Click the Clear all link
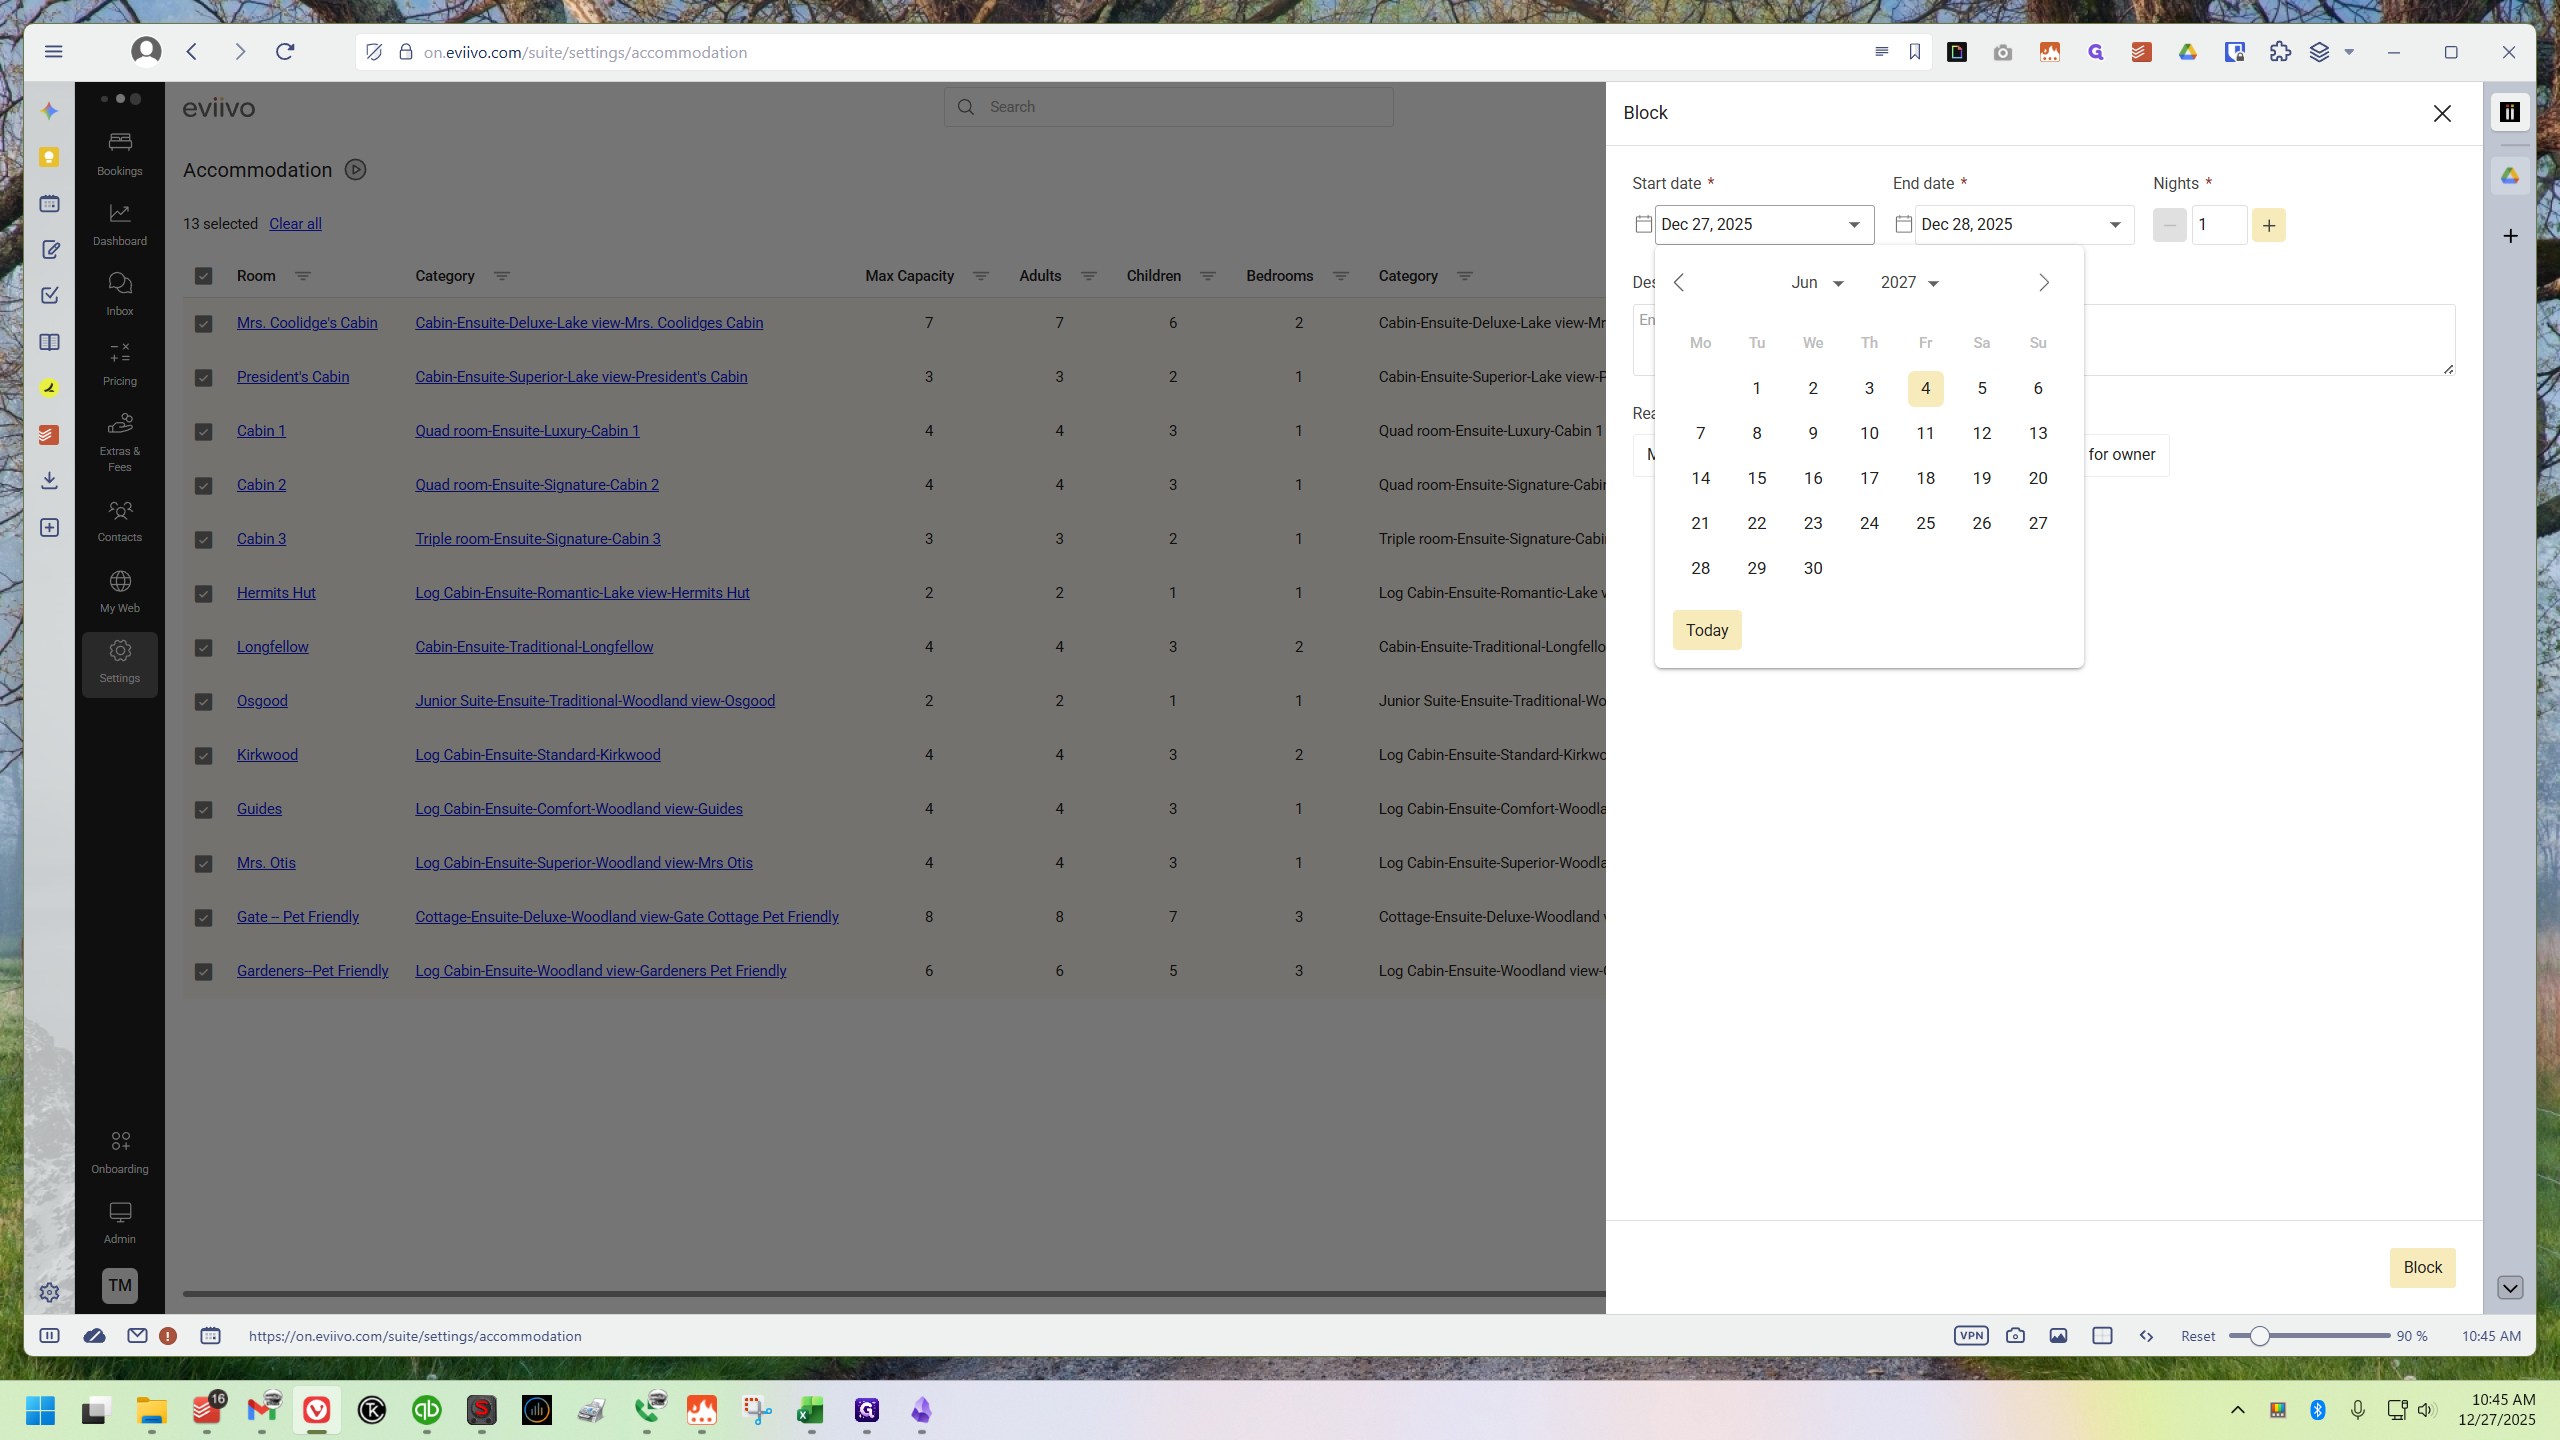2560x1440 pixels. click(x=295, y=224)
